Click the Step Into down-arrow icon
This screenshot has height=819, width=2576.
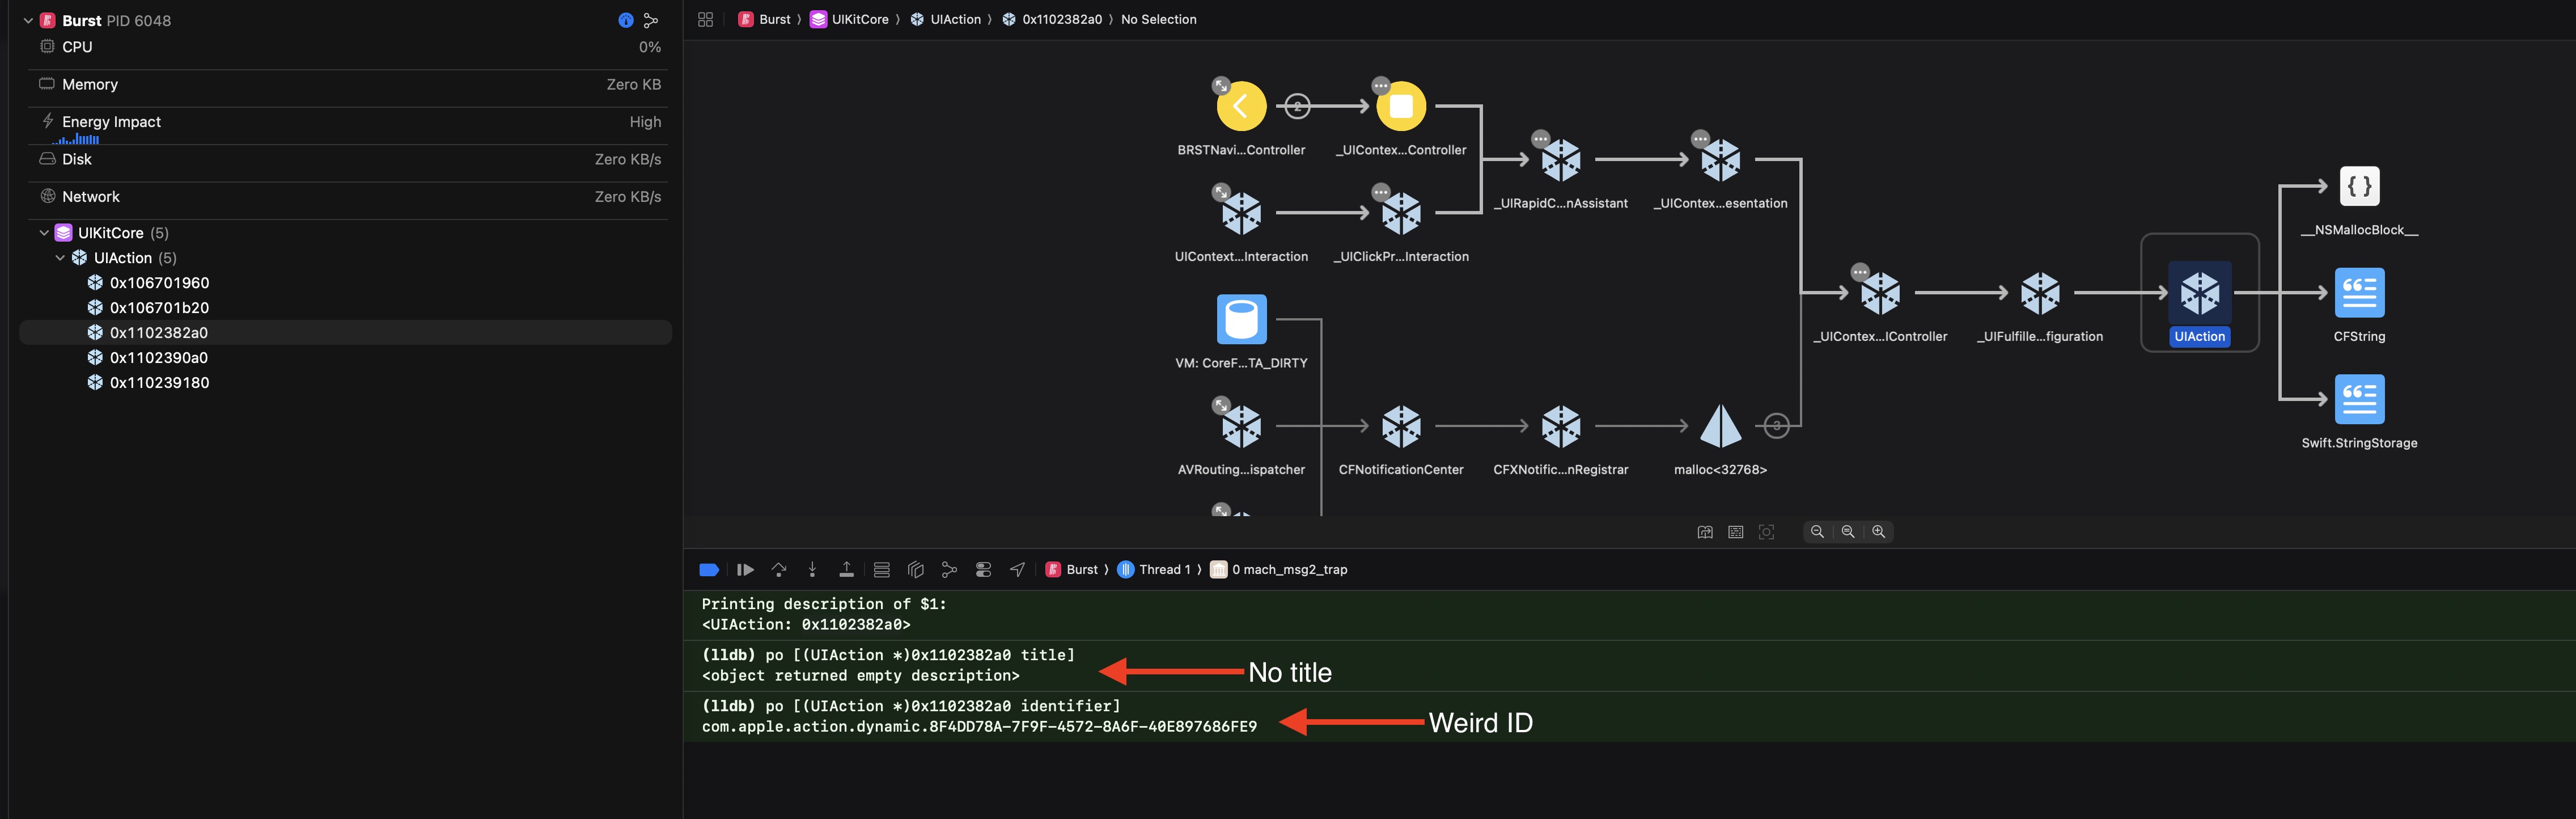tap(812, 570)
